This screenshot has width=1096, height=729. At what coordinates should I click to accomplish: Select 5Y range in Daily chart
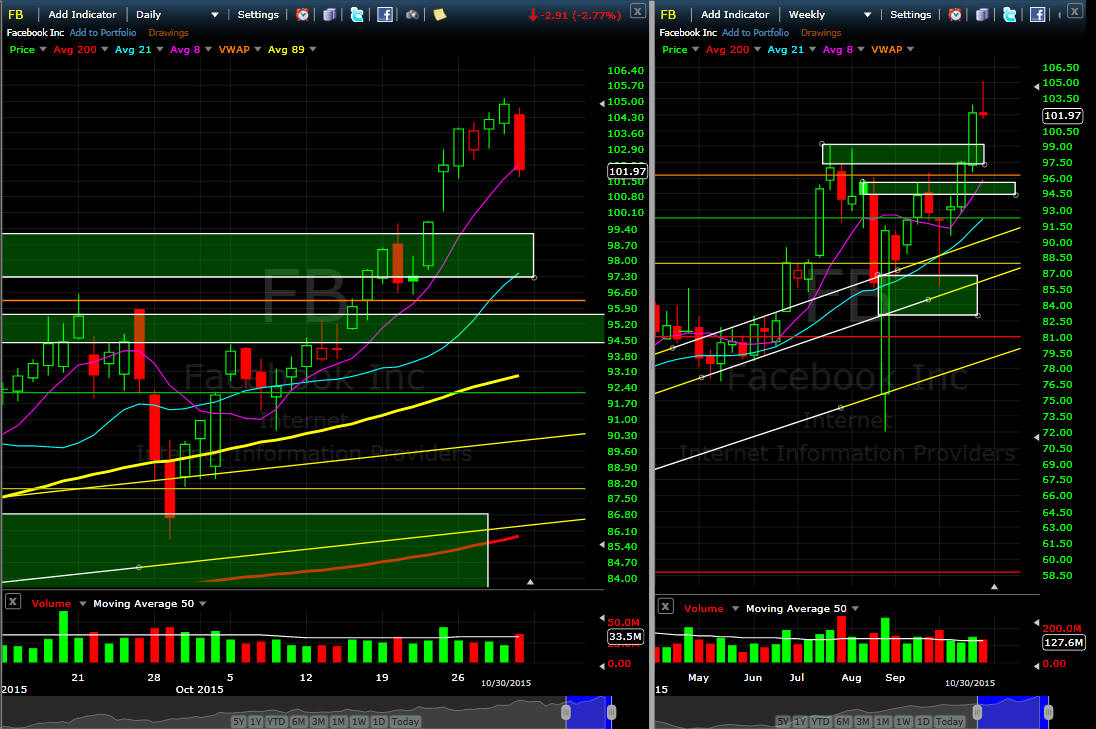(x=238, y=721)
